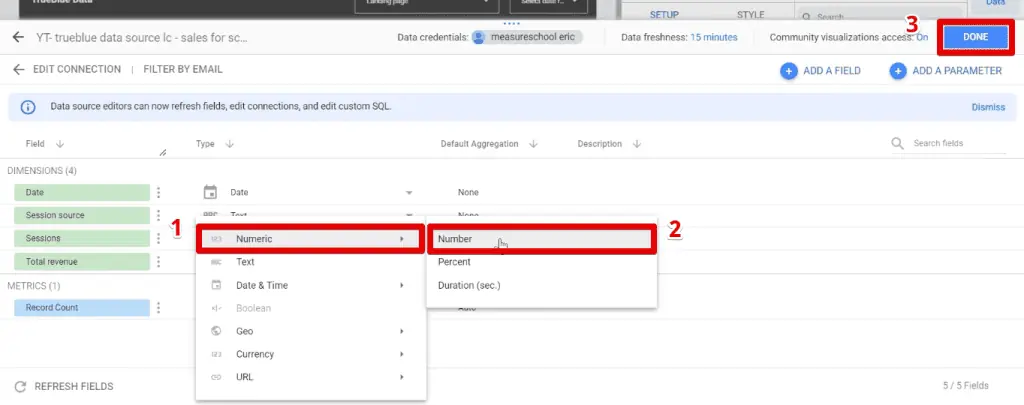Click ADD A FIELD

pyautogui.click(x=821, y=71)
